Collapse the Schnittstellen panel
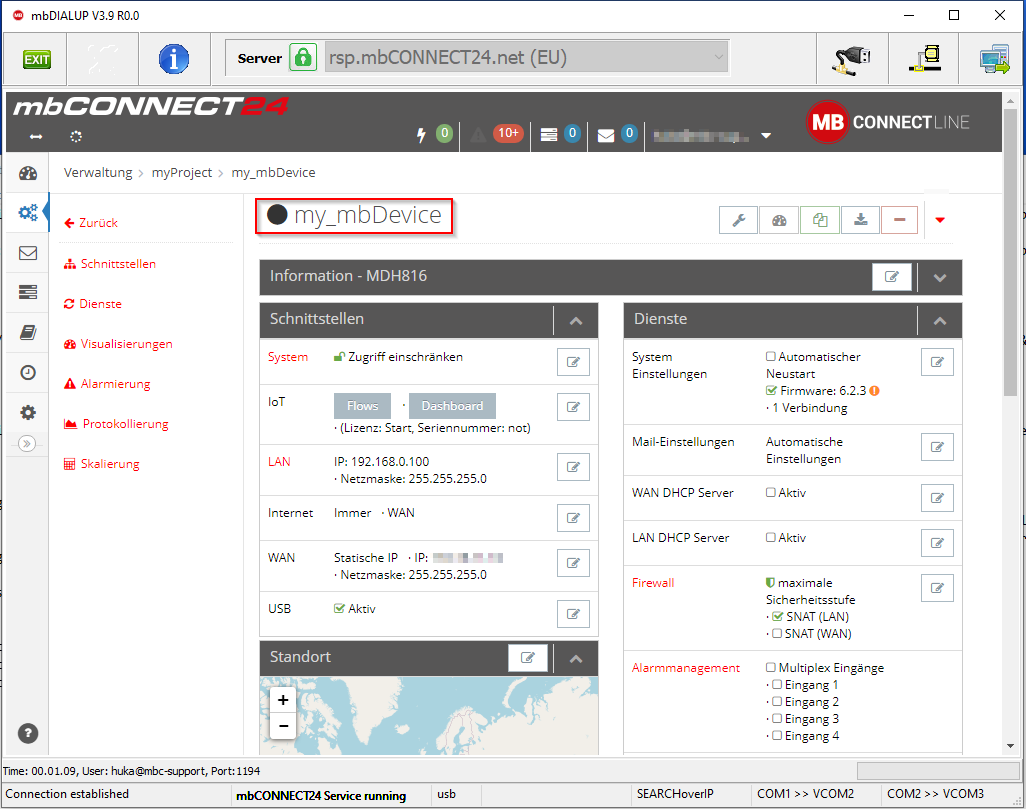The image size is (1026, 809). (x=576, y=321)
